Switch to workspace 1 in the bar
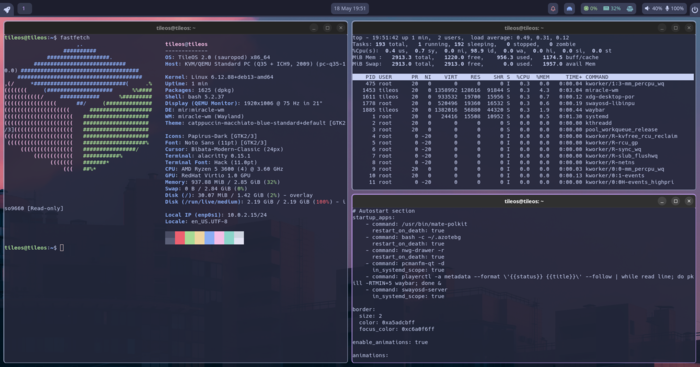 [x=24, y=8]
